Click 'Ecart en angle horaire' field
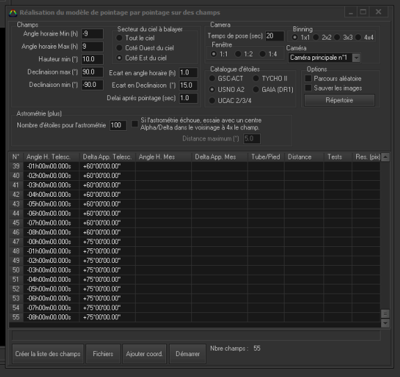 pyautogui.click(x=188, y=73)
